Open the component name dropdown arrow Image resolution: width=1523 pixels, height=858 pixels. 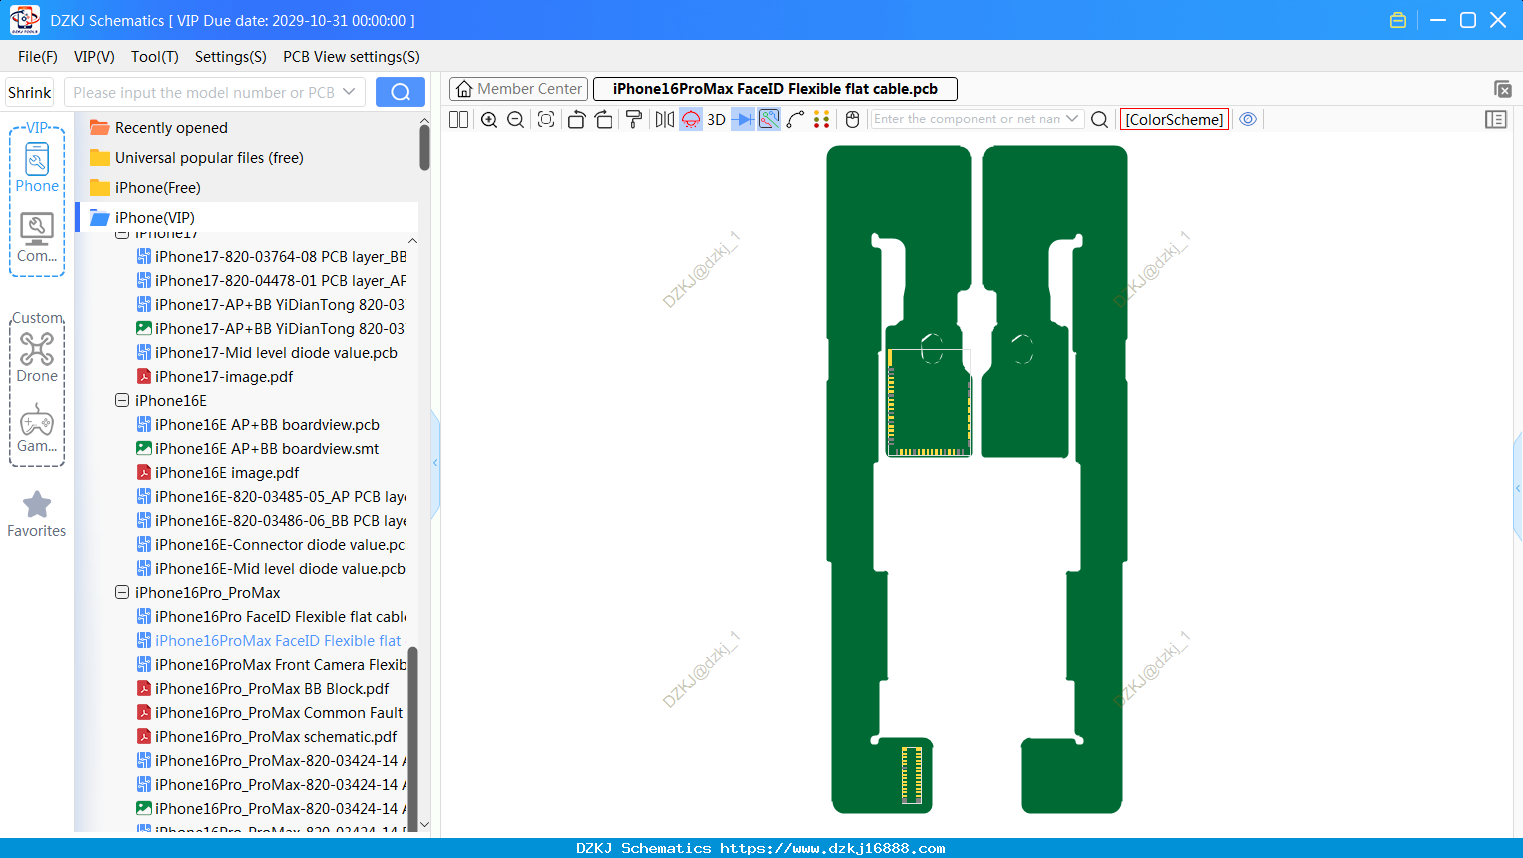click(x=1072, y=119)
